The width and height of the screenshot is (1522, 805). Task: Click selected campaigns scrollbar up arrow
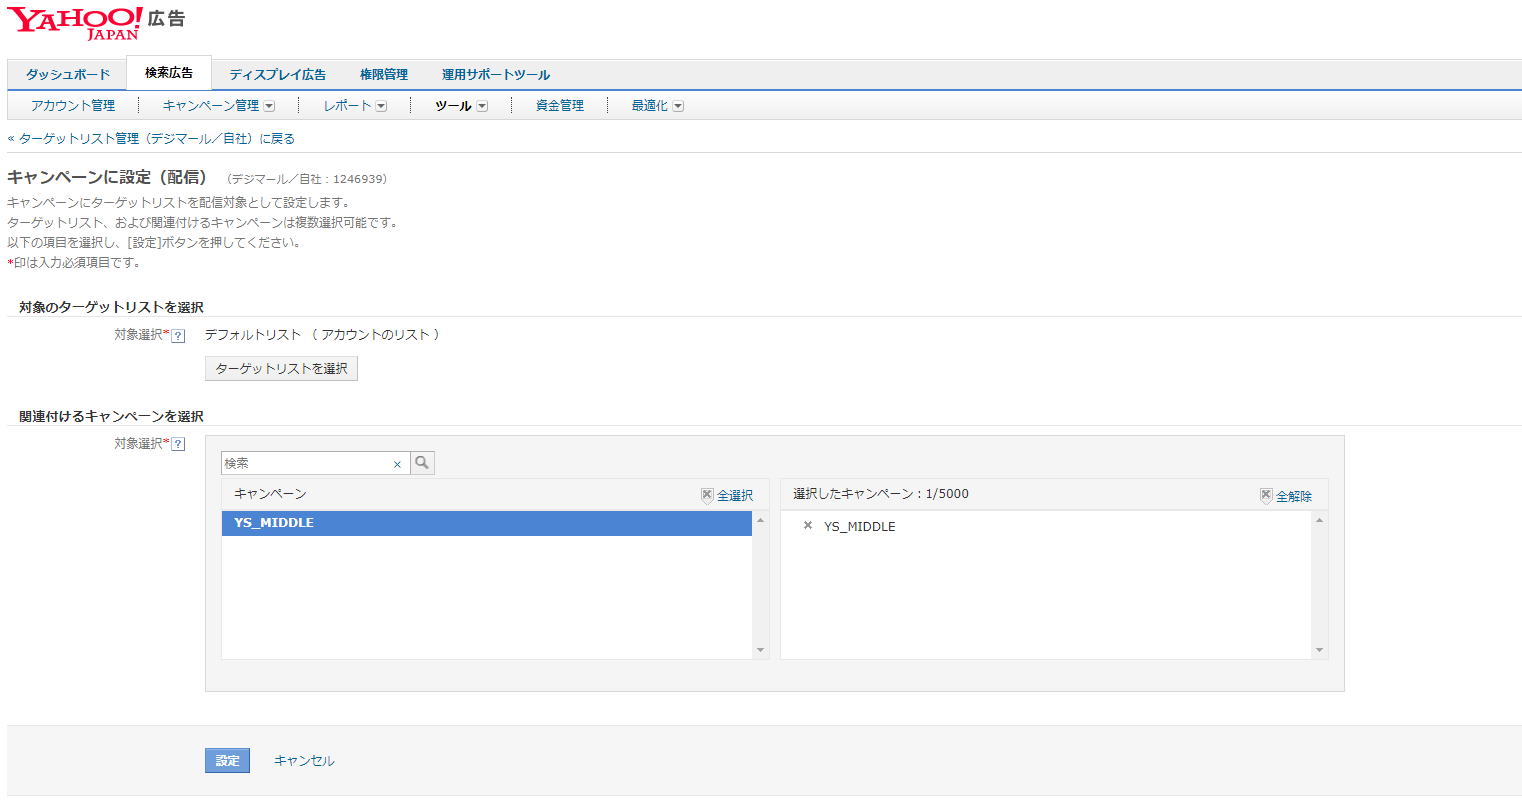1319,520
